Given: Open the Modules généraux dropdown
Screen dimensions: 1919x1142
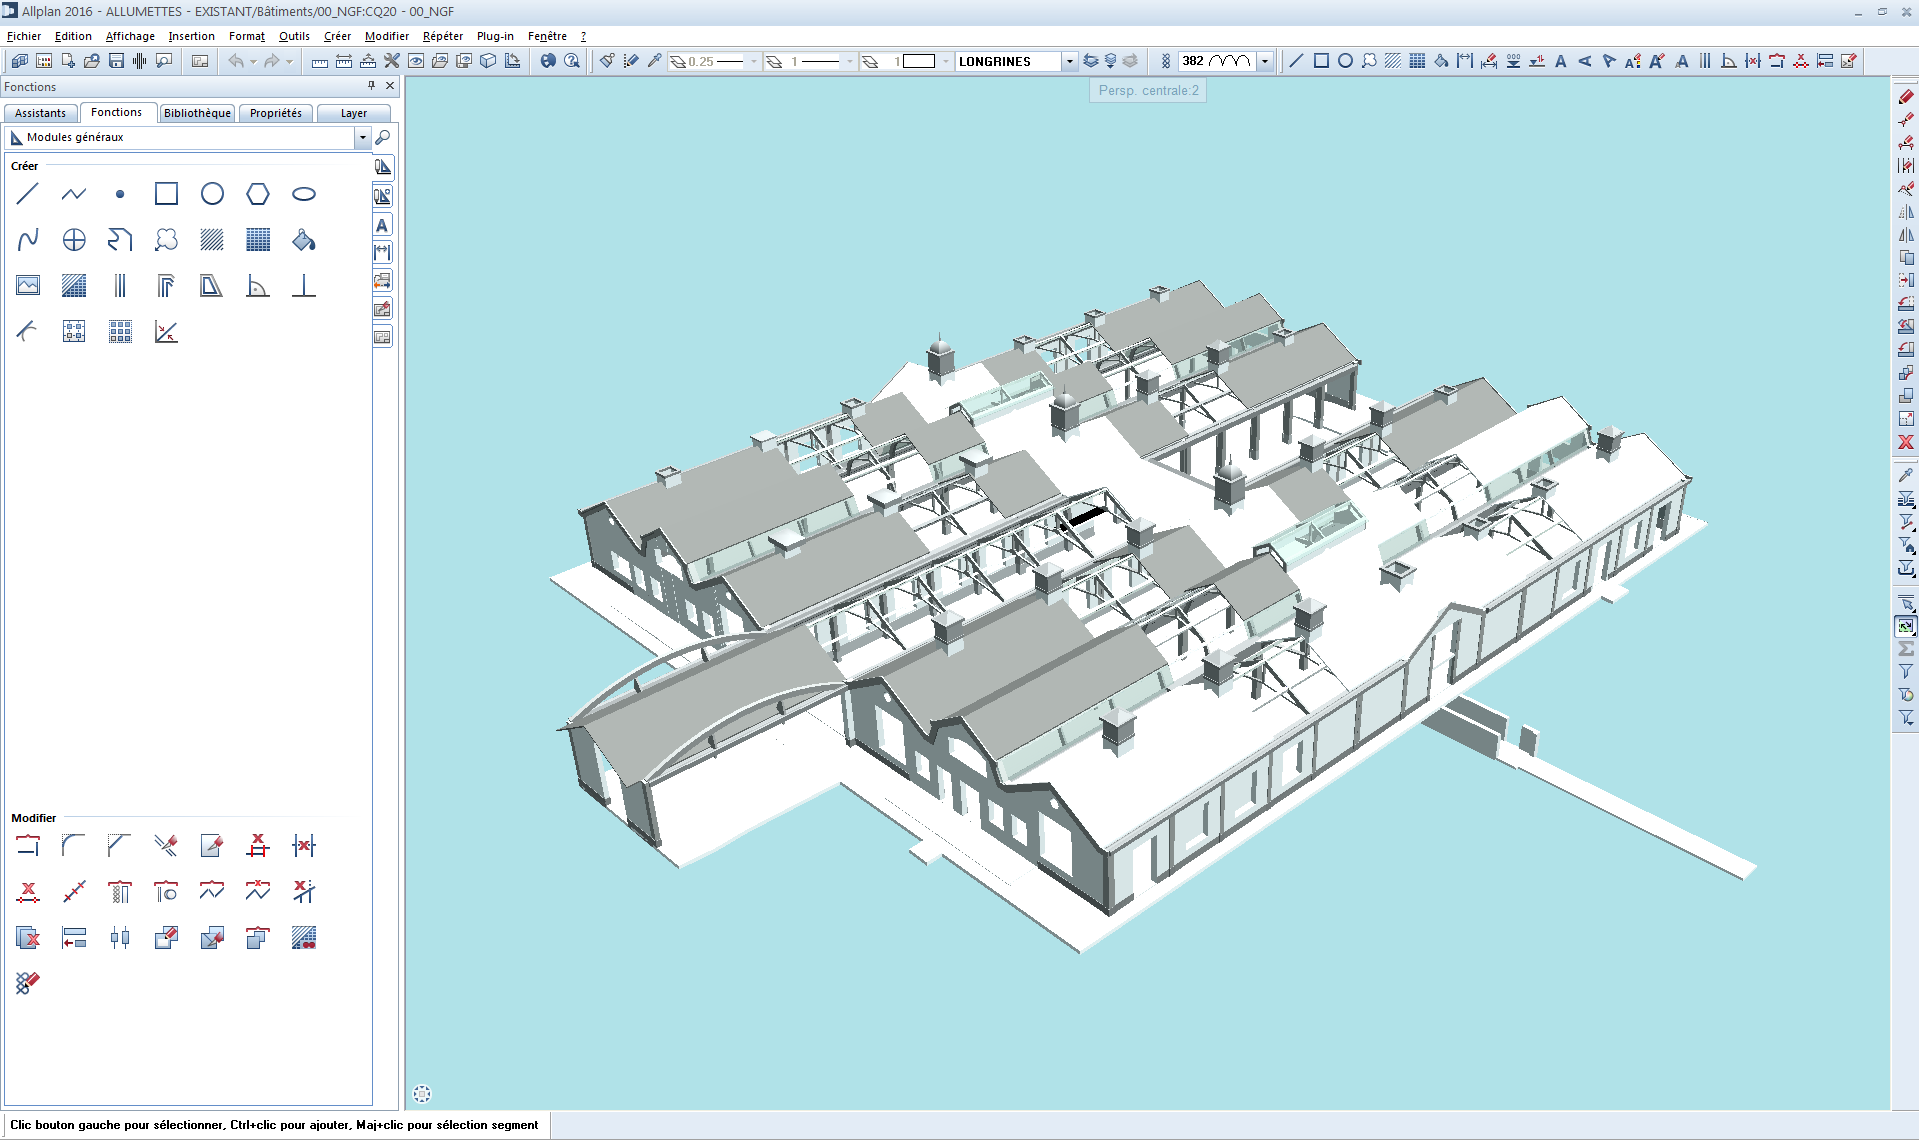Looking at the screenshot, I should click(362, 138).
